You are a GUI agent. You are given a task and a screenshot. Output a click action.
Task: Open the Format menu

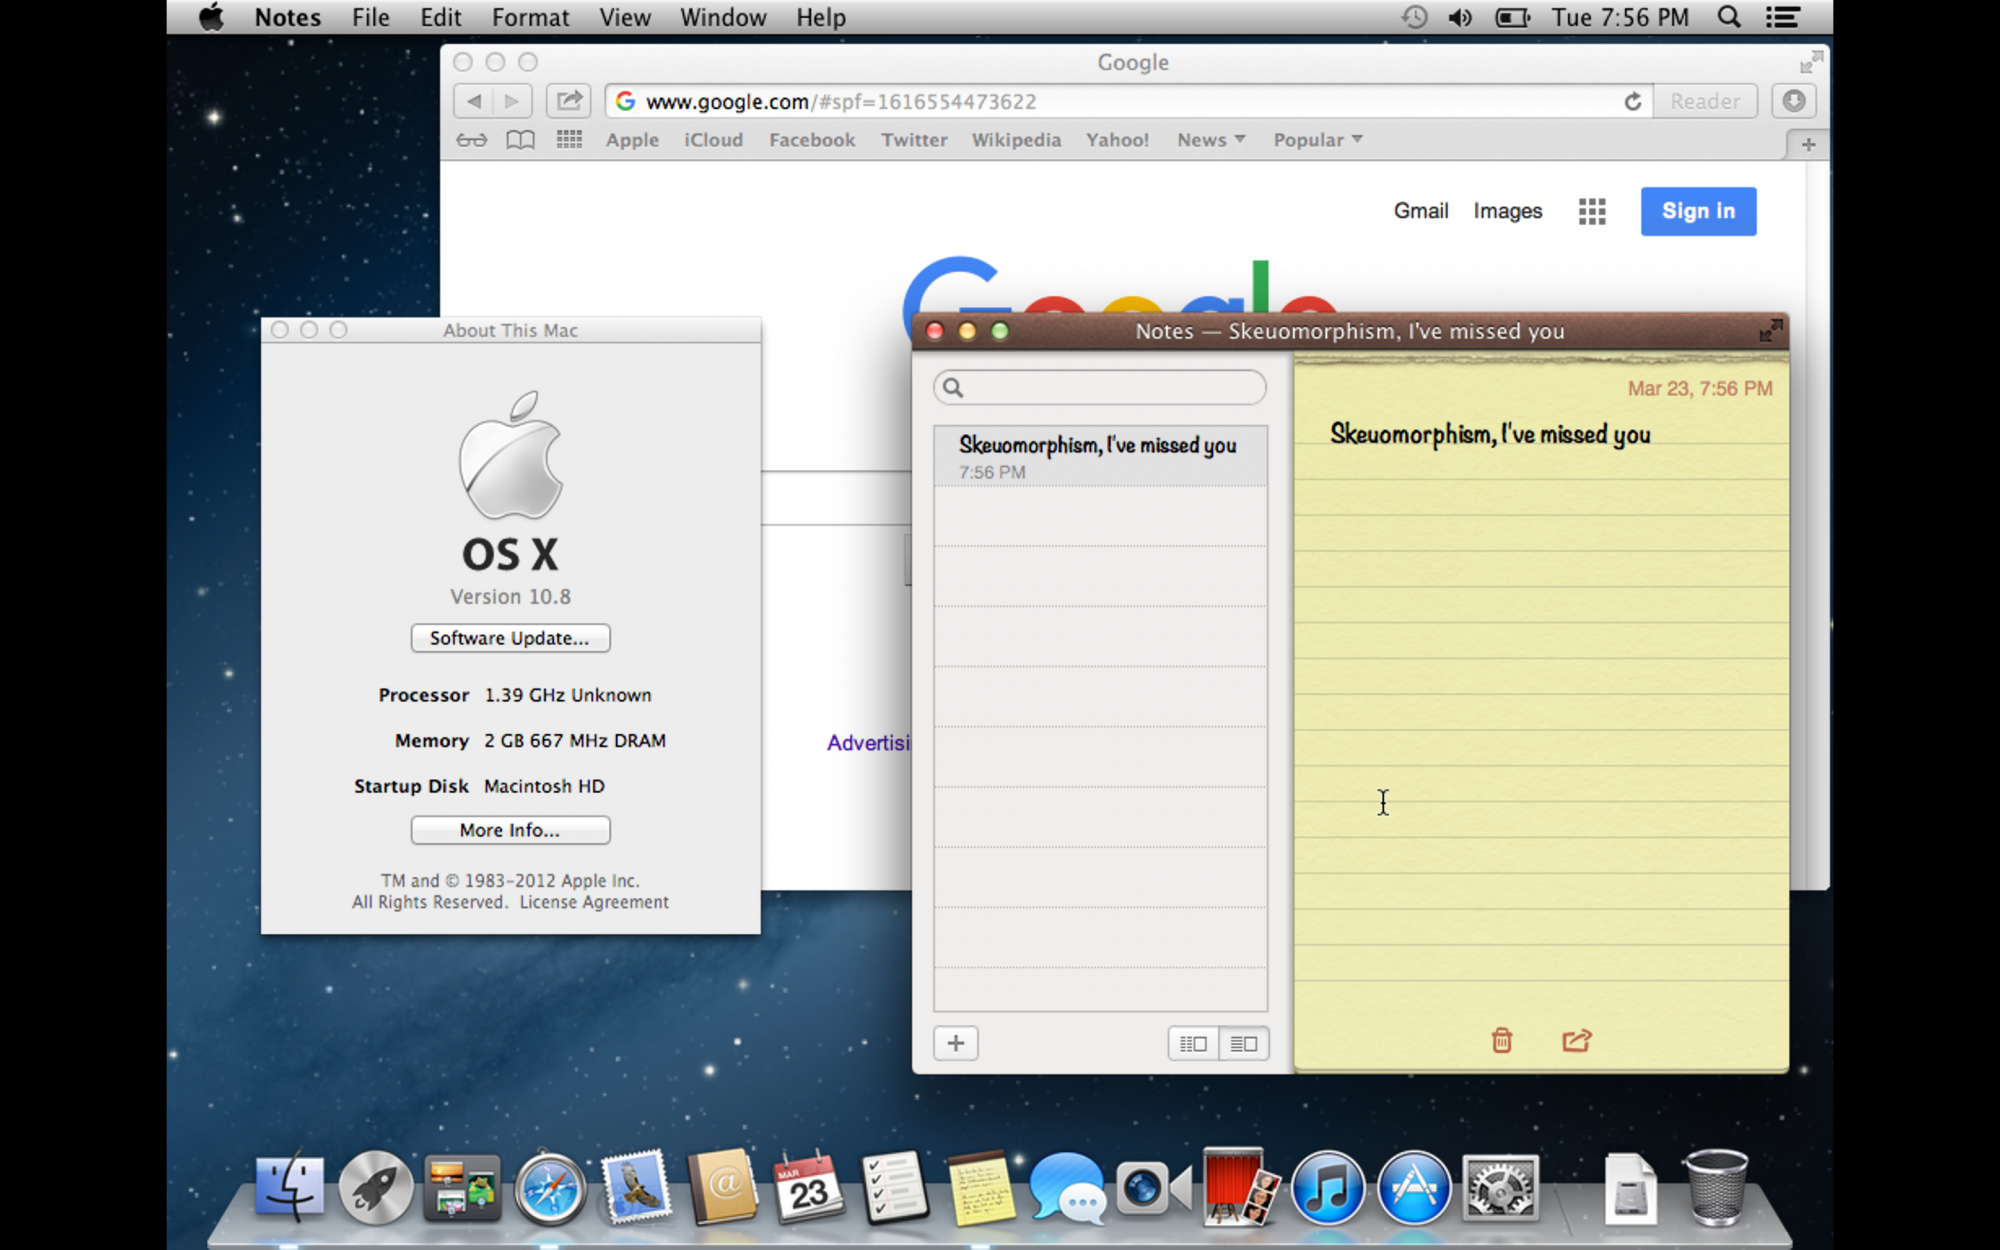click(x=530, y=17)
